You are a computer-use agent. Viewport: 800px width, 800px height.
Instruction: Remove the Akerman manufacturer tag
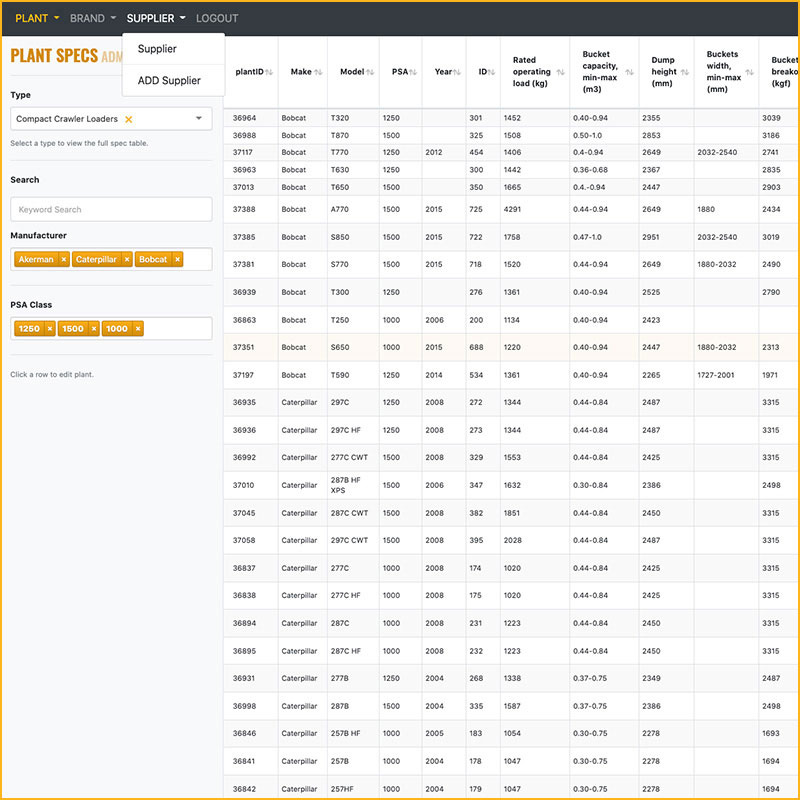pos(64,259)
